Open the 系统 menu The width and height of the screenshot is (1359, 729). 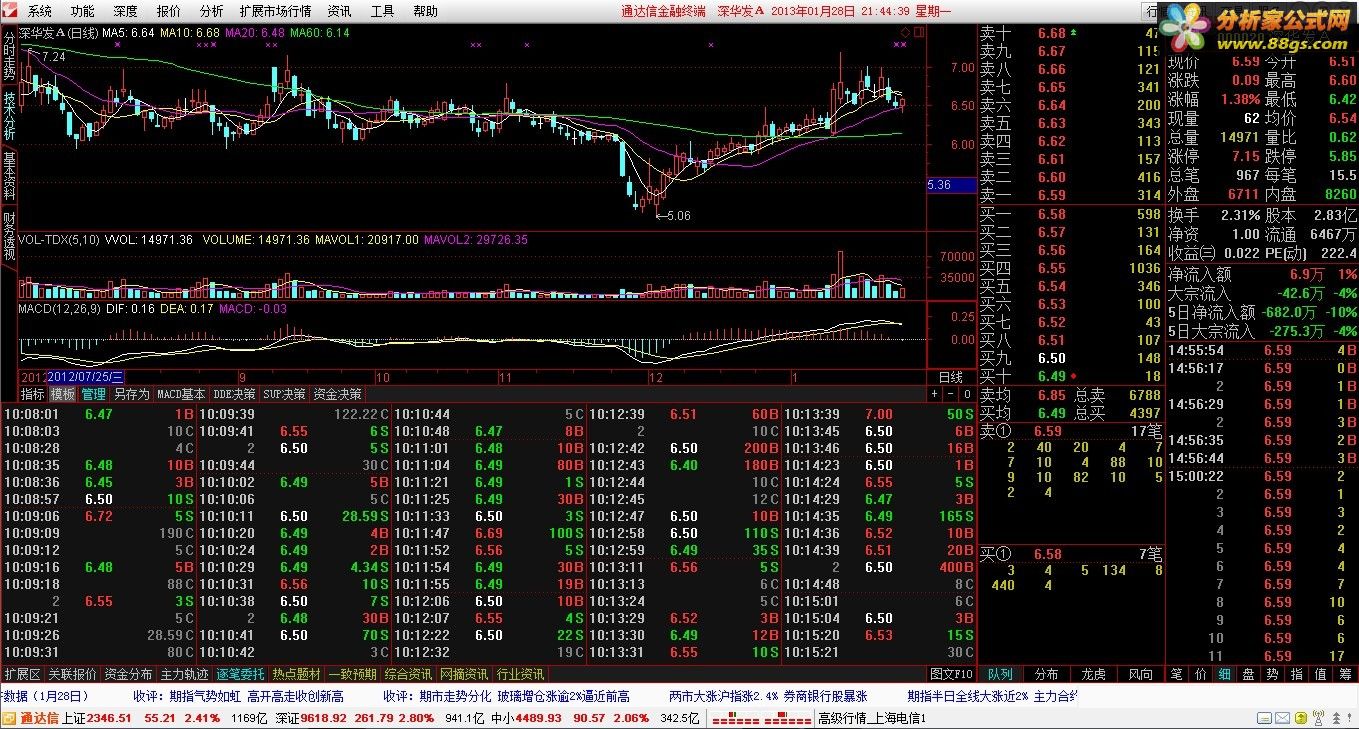(x=40, y=11)
